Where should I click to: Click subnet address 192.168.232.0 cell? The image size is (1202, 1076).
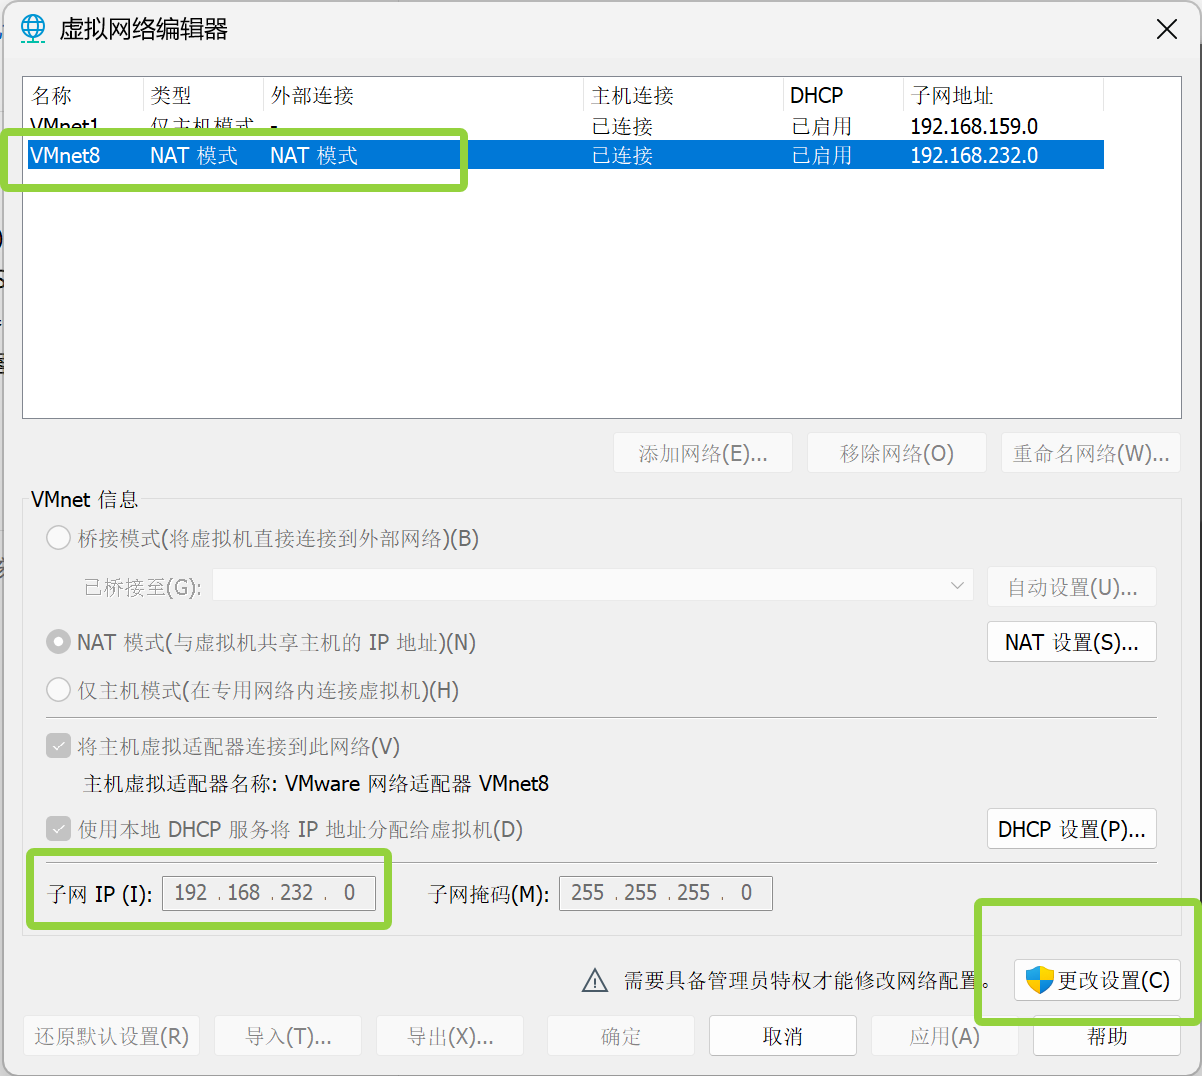coord(974,155)
